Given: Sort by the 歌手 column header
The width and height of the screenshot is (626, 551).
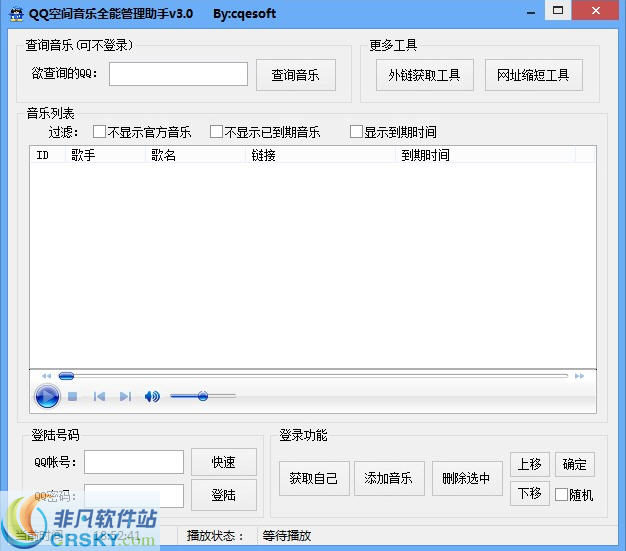Looking at the screenshot, I should pyautogui.click(x=105, y=155).
